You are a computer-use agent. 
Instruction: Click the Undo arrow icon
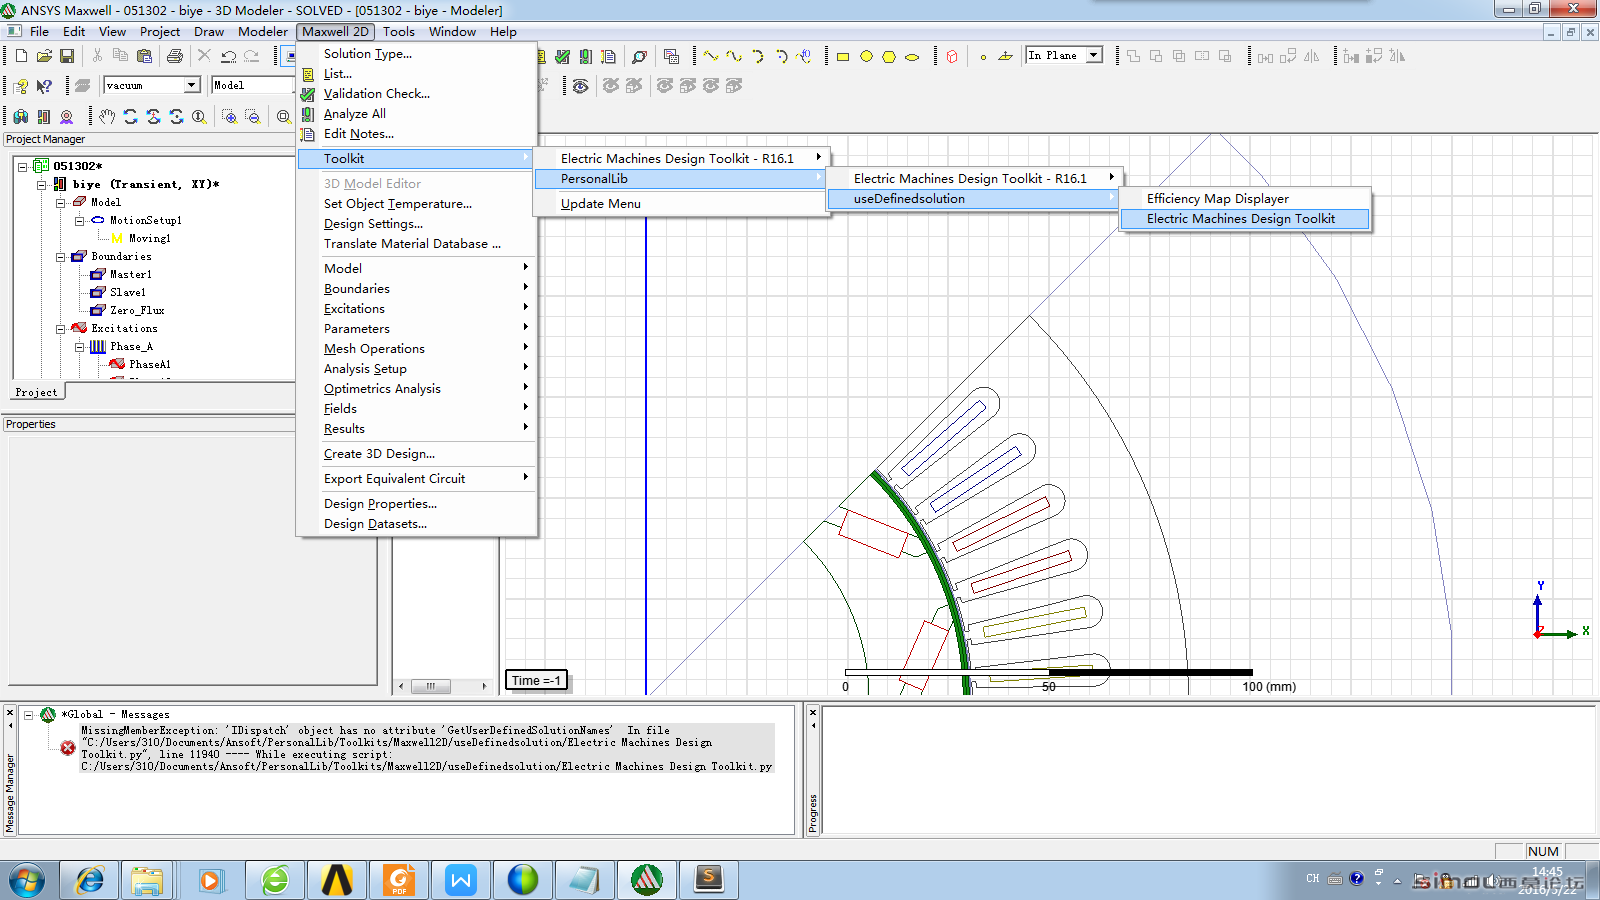(x=228, y=57)
